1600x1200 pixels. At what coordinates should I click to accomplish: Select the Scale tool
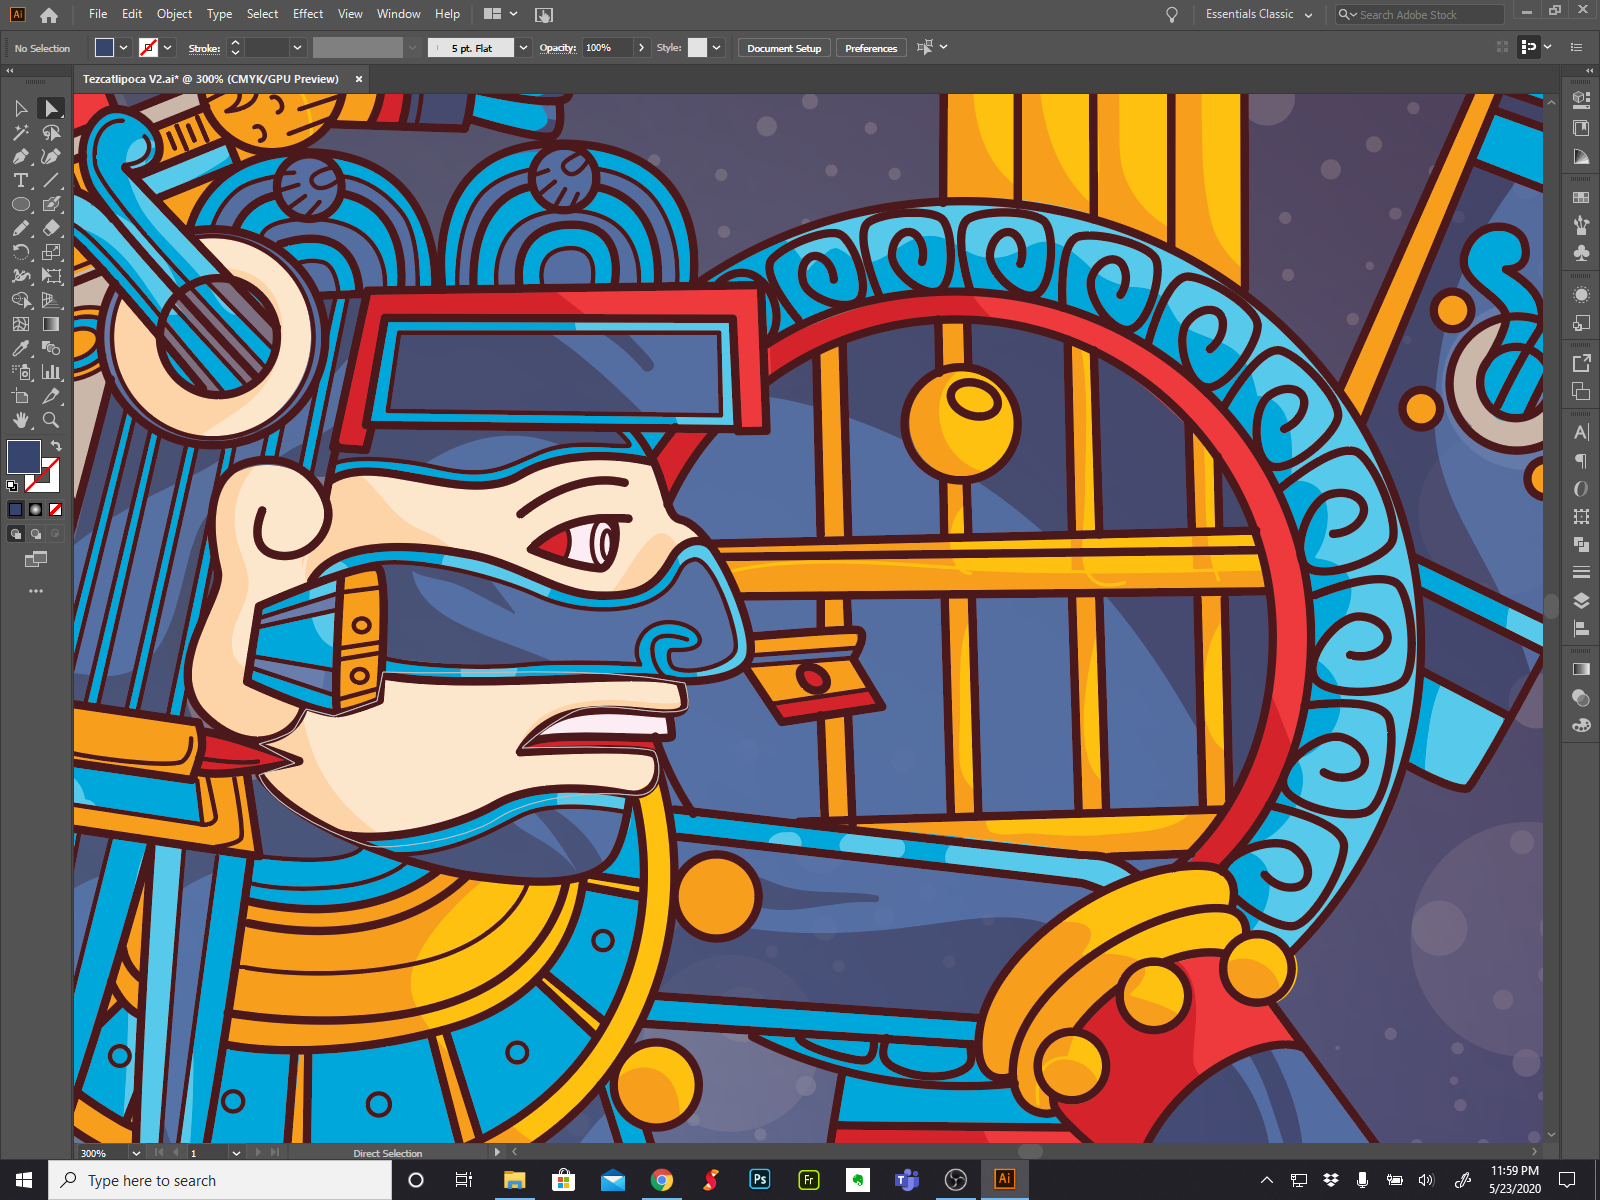tap(51, 252)
